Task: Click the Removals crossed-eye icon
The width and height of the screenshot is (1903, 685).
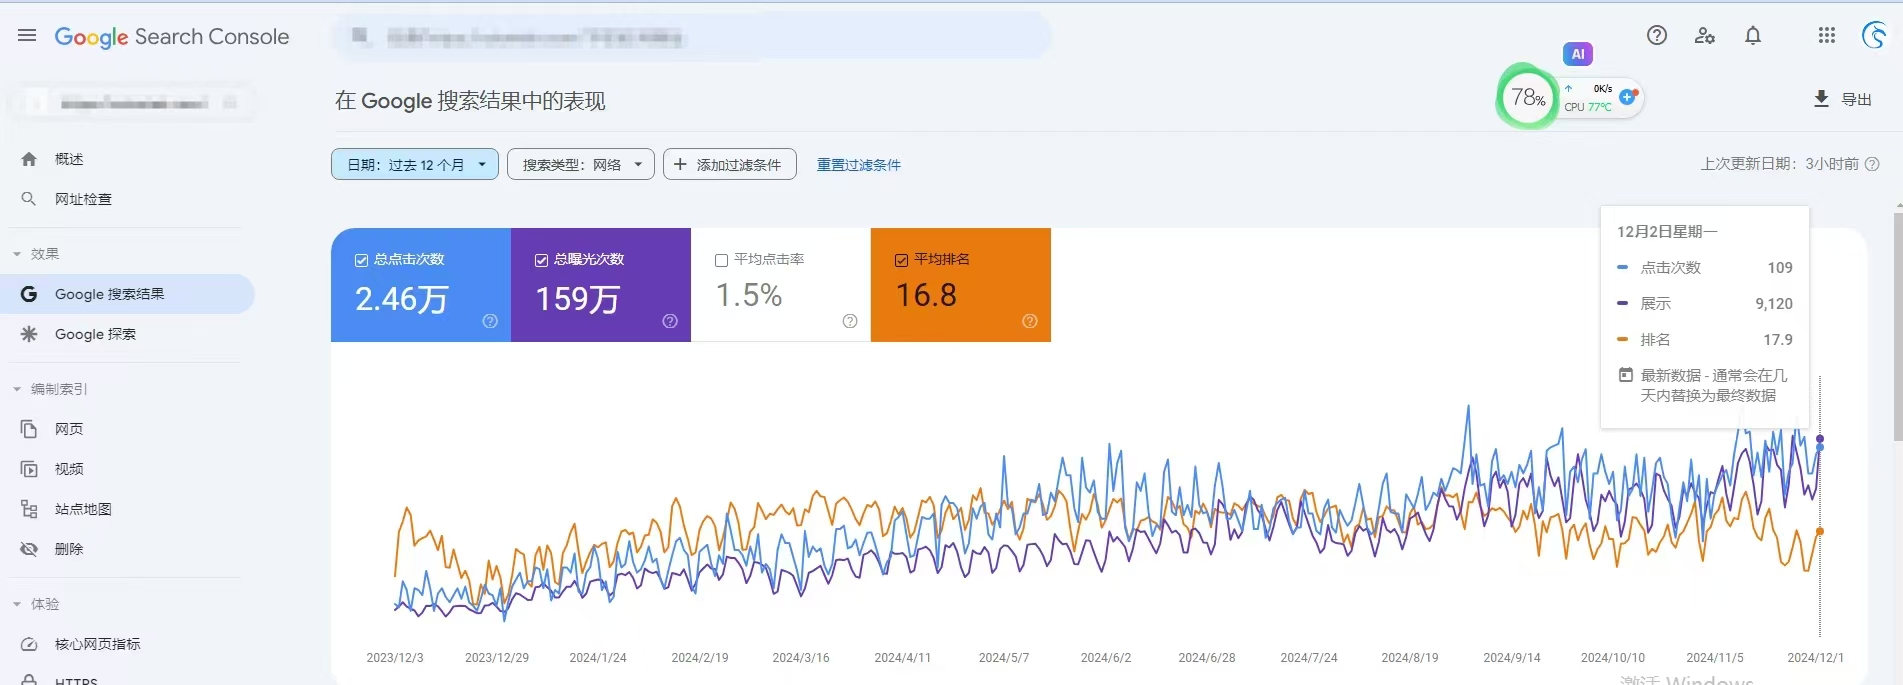Action: [x=29, y=549]
